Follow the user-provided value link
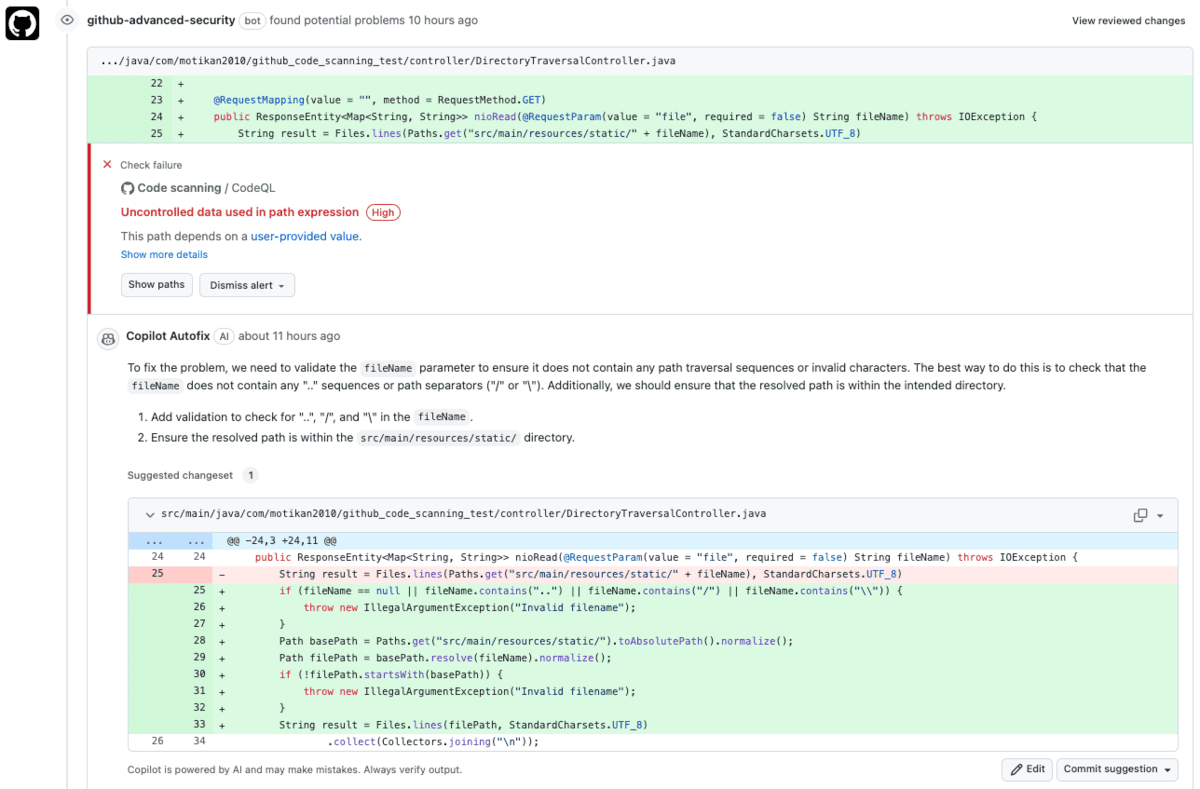This screenshot has width=1200, height=789. (305, 237)
